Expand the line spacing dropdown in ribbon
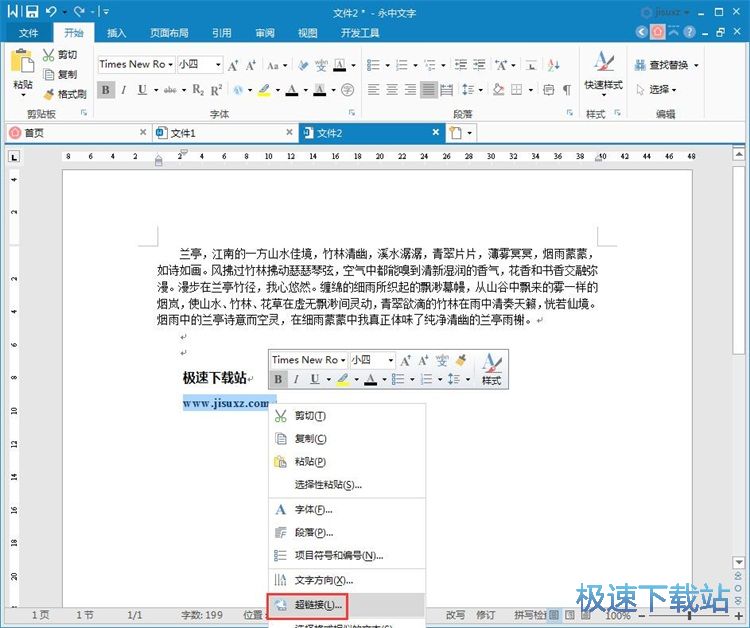 tap(481, 89)
